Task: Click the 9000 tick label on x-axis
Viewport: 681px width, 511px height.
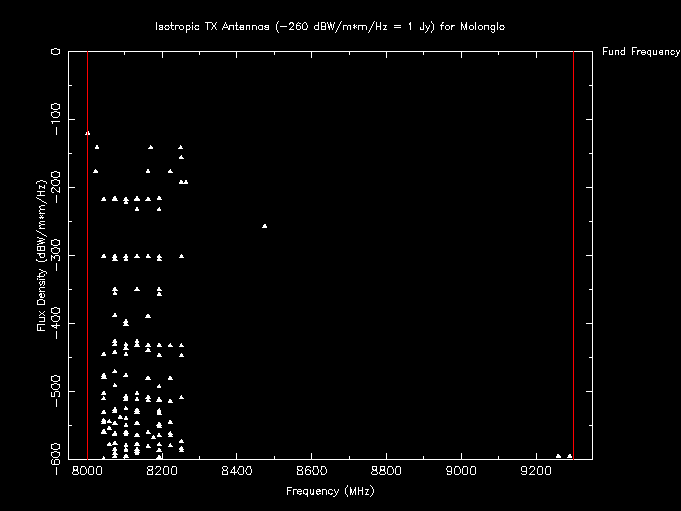Action: coord(461,472)
